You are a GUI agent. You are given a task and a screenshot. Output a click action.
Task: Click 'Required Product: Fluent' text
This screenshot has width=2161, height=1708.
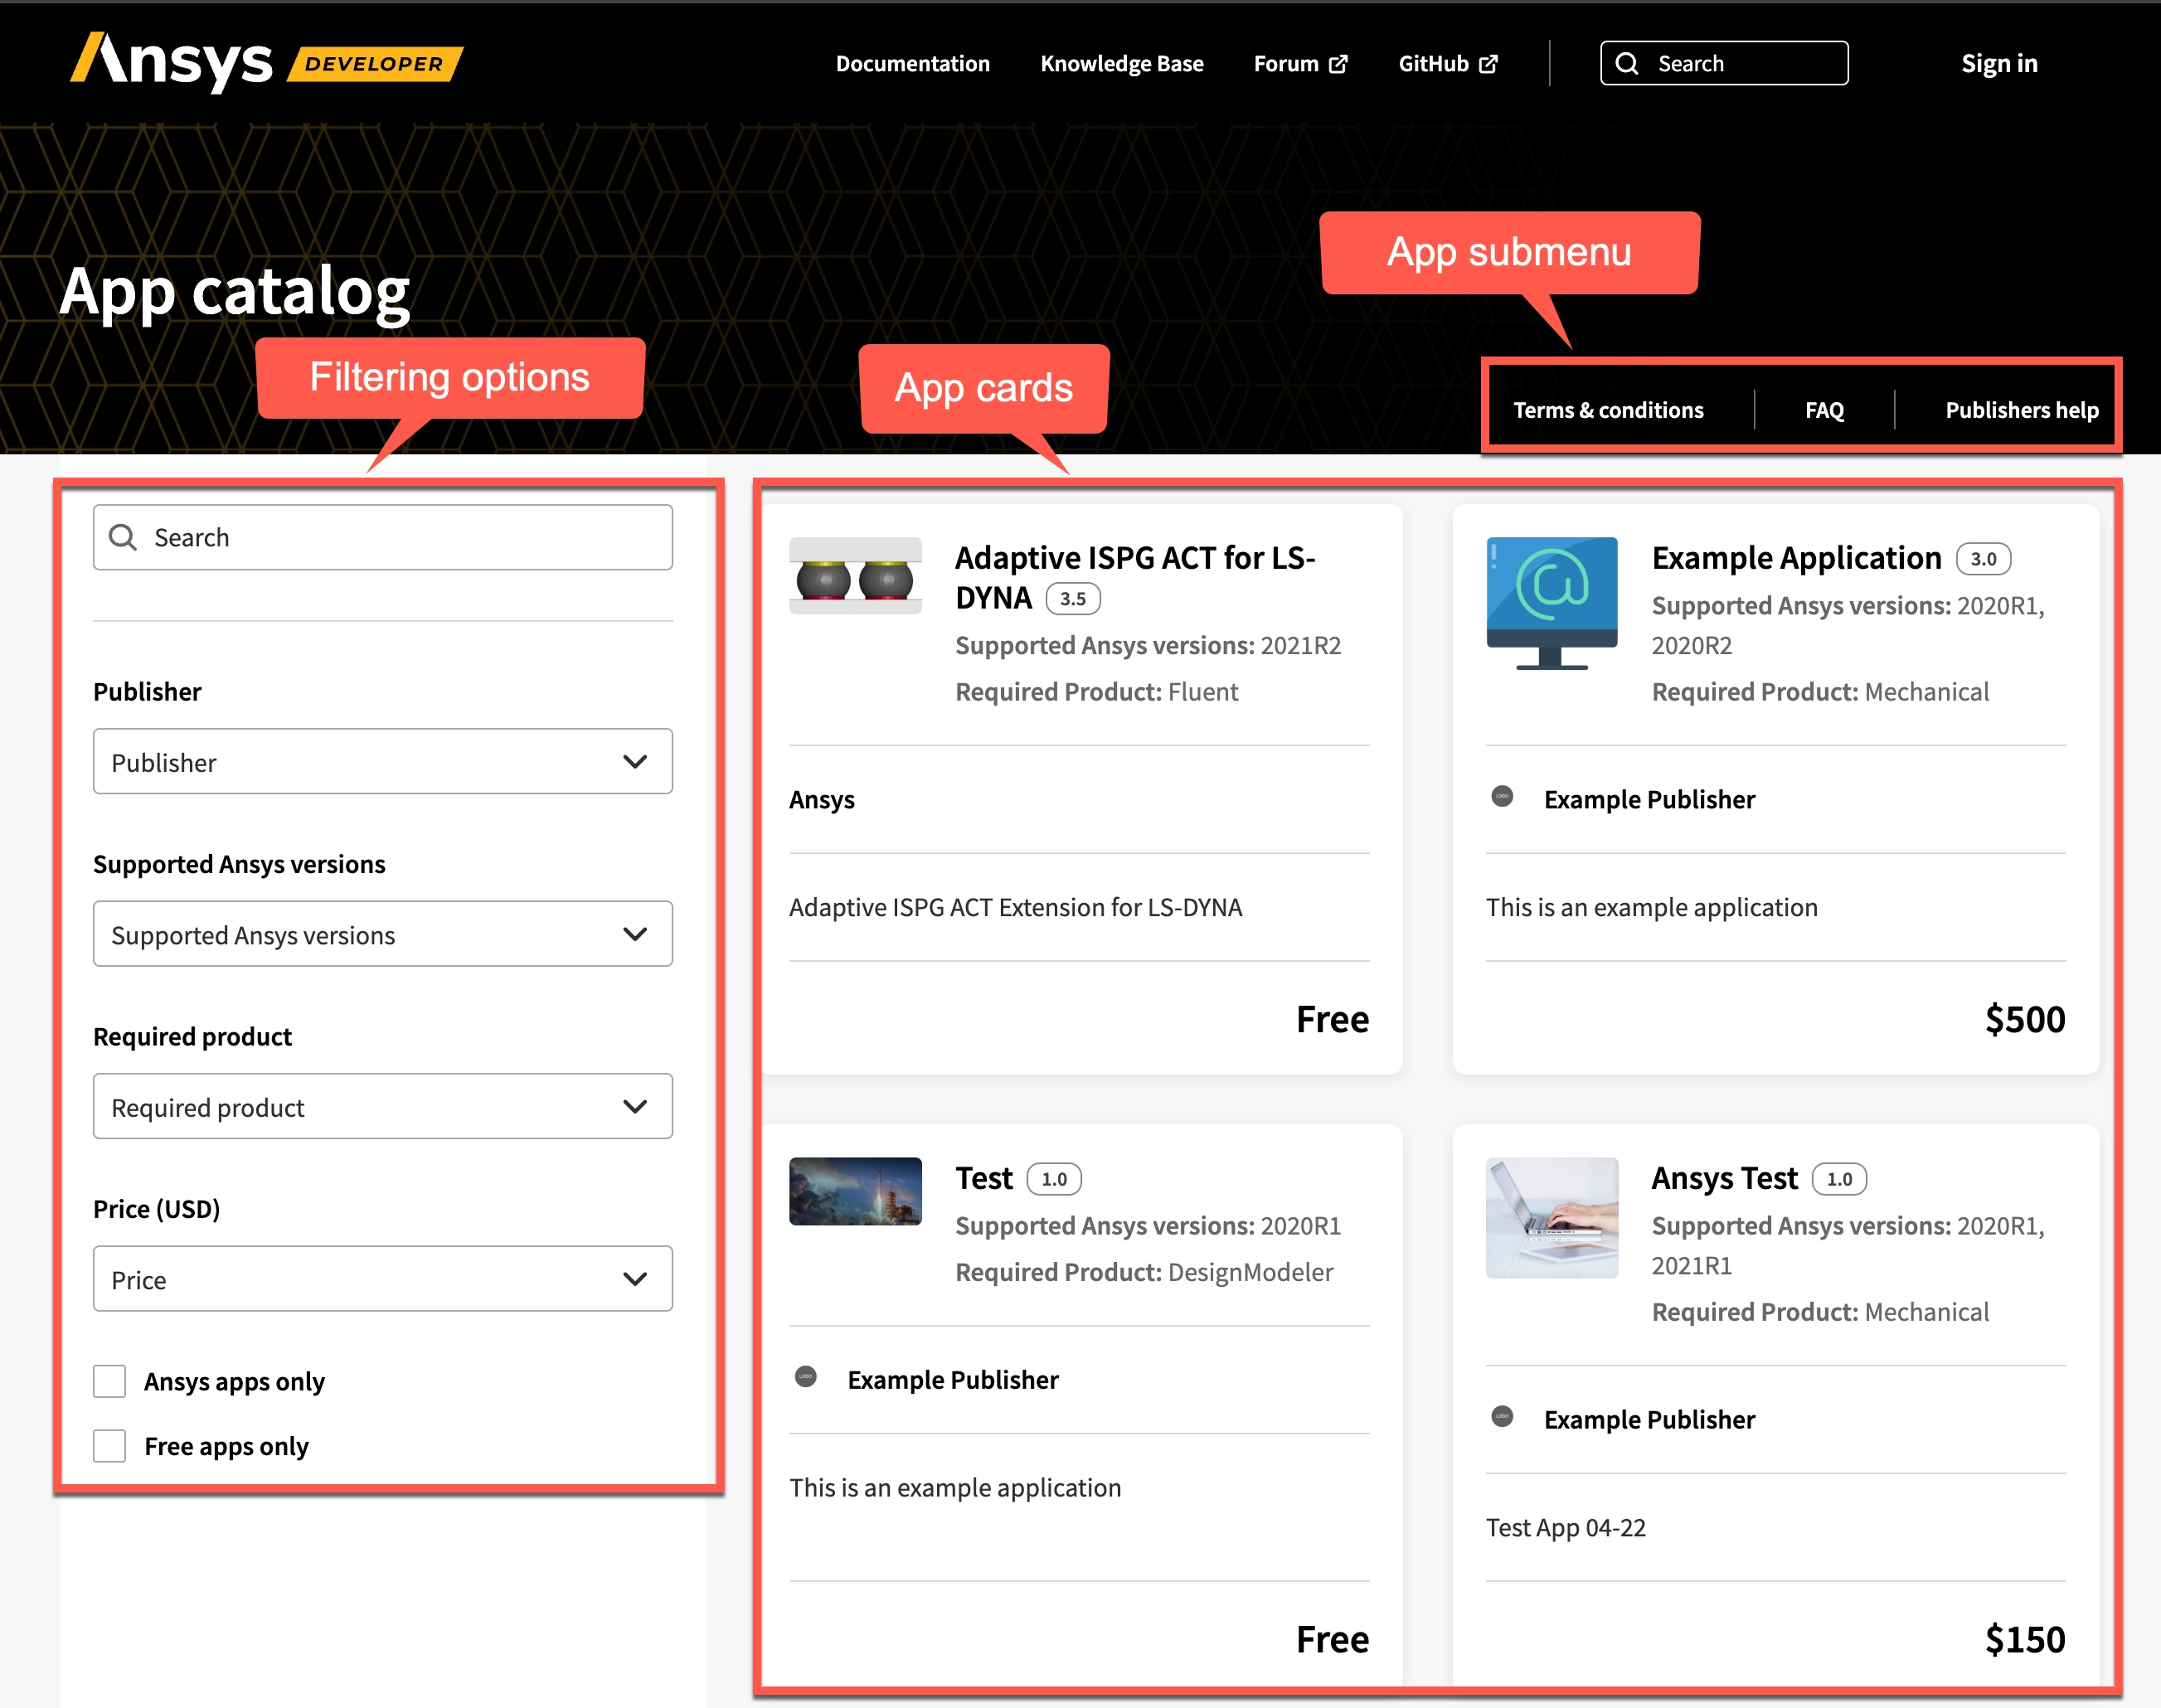point(1096,692)
